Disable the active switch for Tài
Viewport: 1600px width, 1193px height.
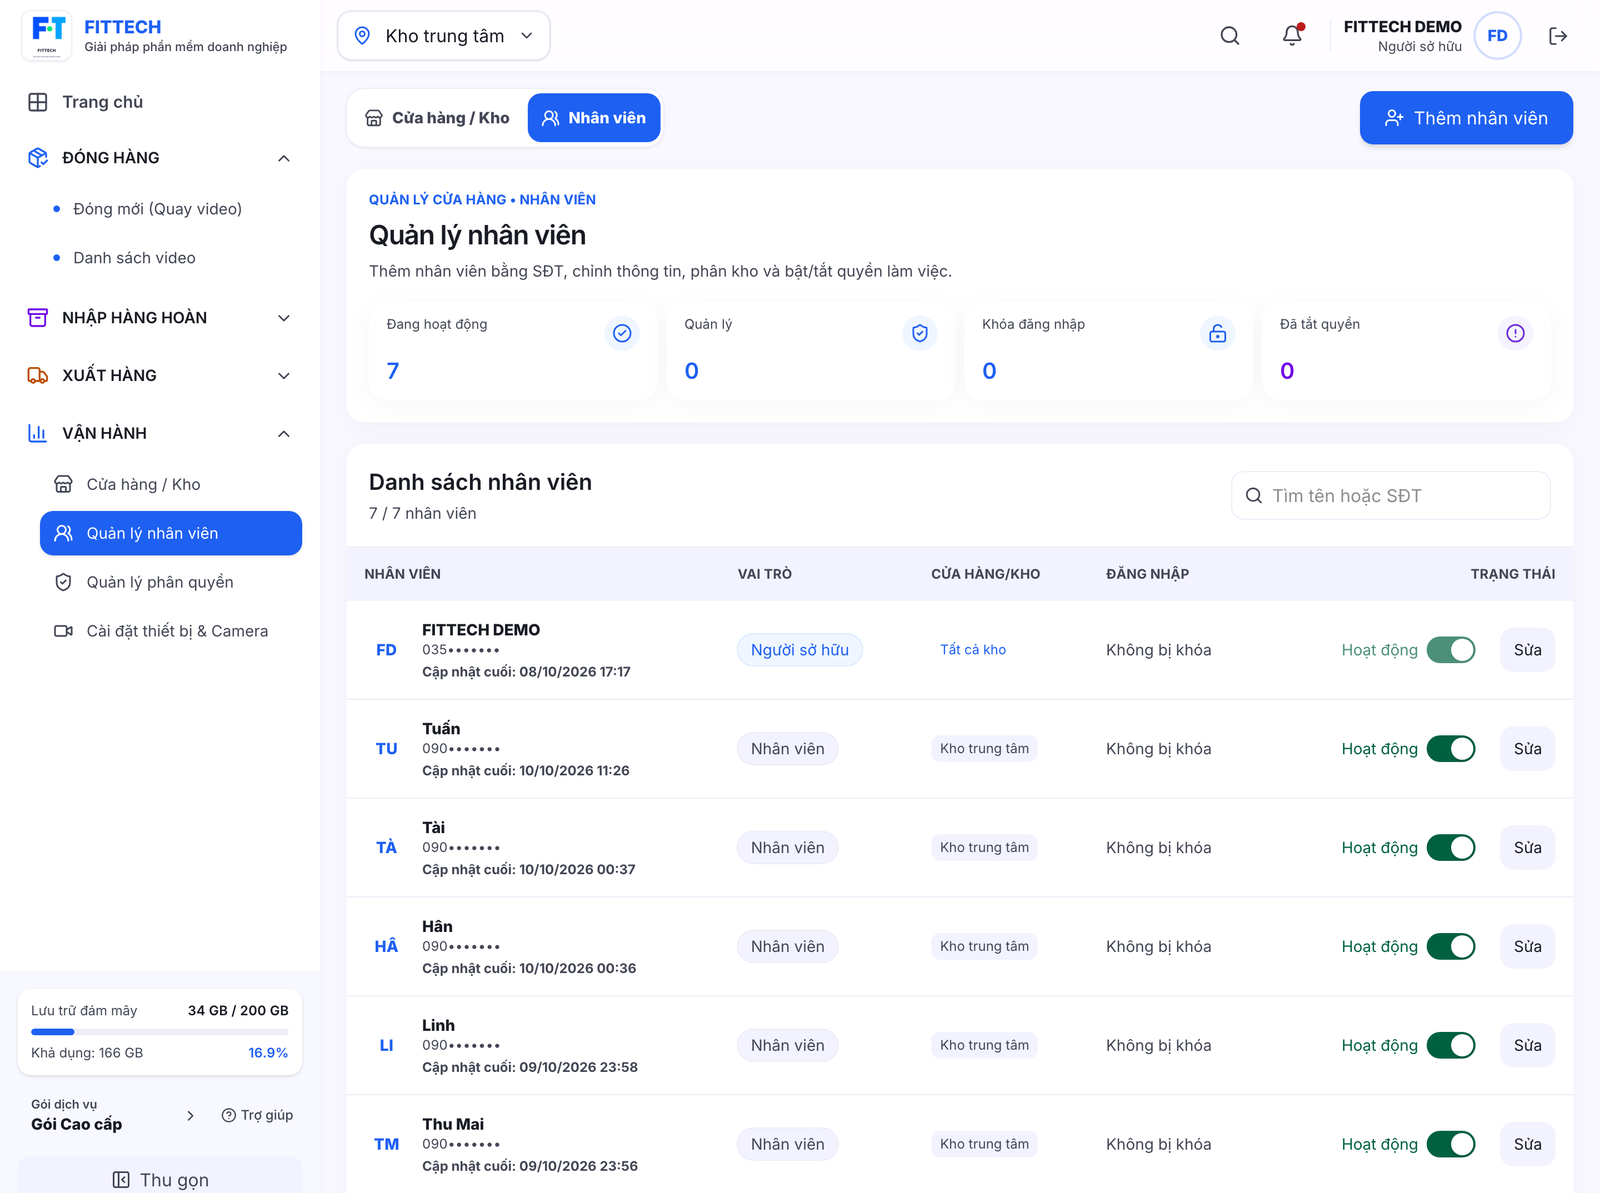1451,848
